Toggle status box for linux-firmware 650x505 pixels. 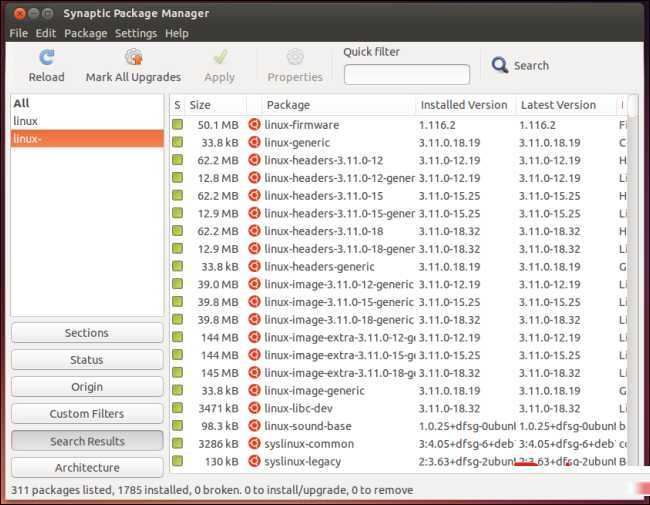[177, 124]
